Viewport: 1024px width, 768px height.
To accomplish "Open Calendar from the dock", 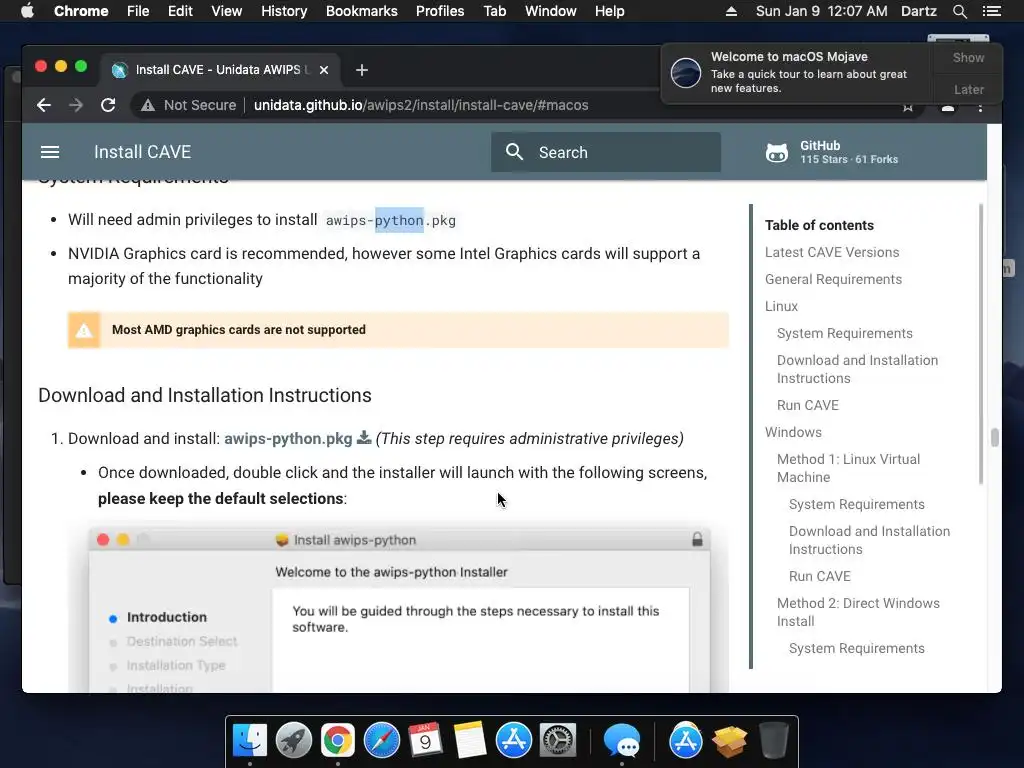I will click(426, 740).
